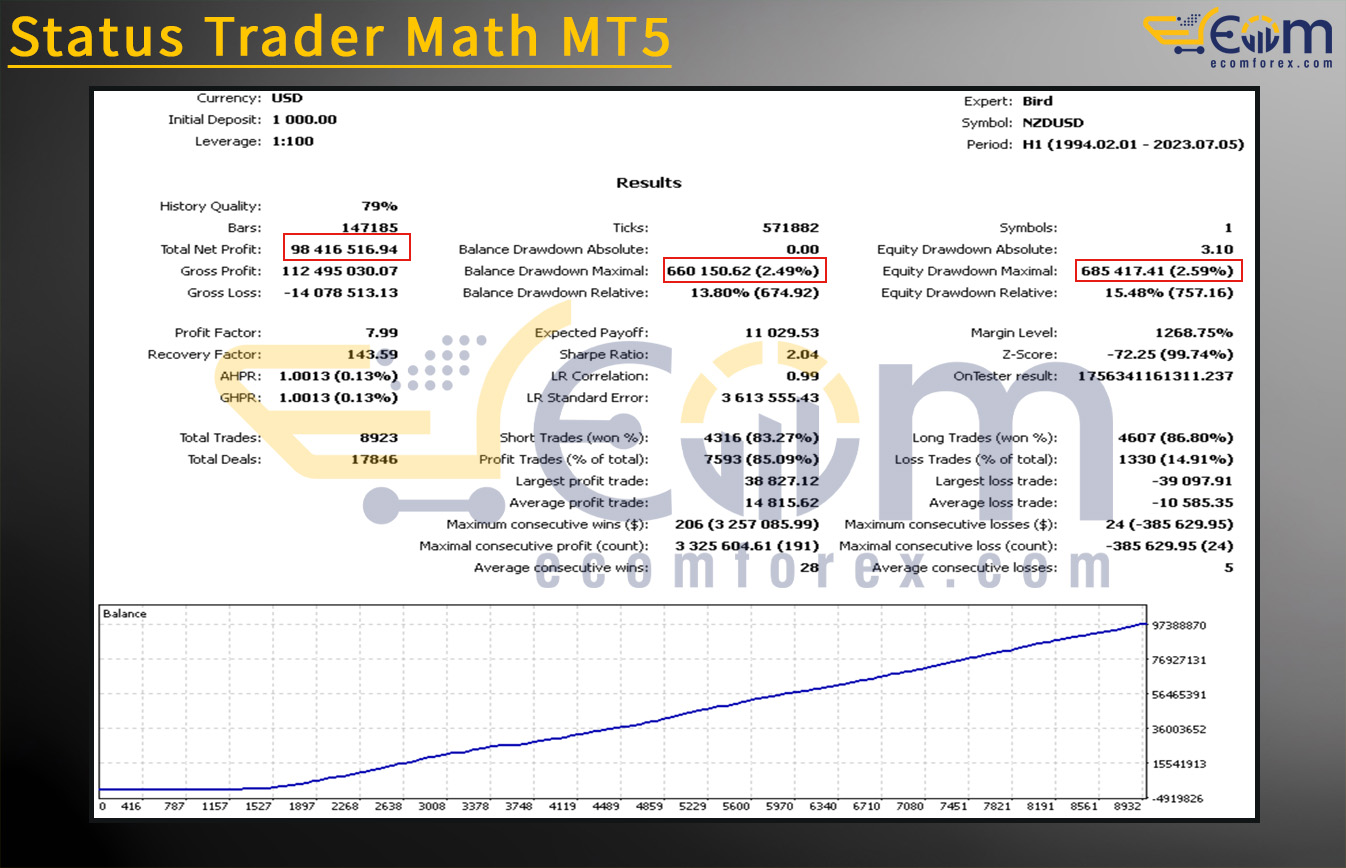Click the Loss Trades value 1330 (14.91%)
Image resolution: width=1346 pixels, height=868 pixels.
coord(1176,460)
